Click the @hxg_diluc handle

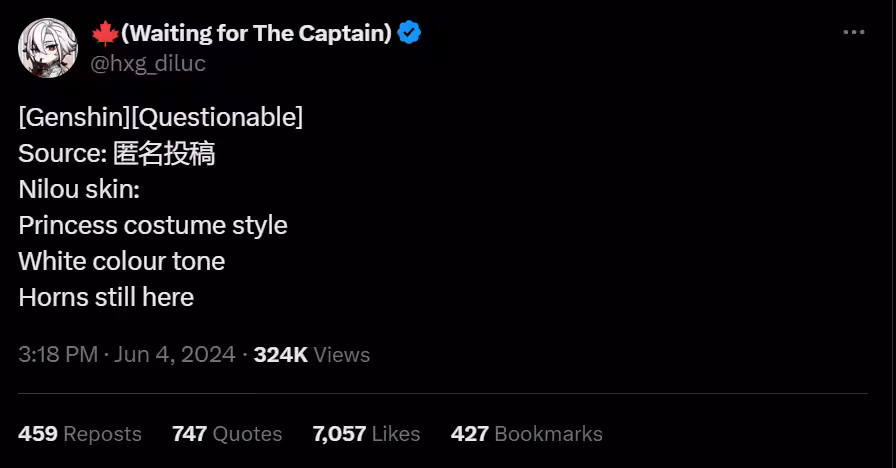tap(150, 63)
